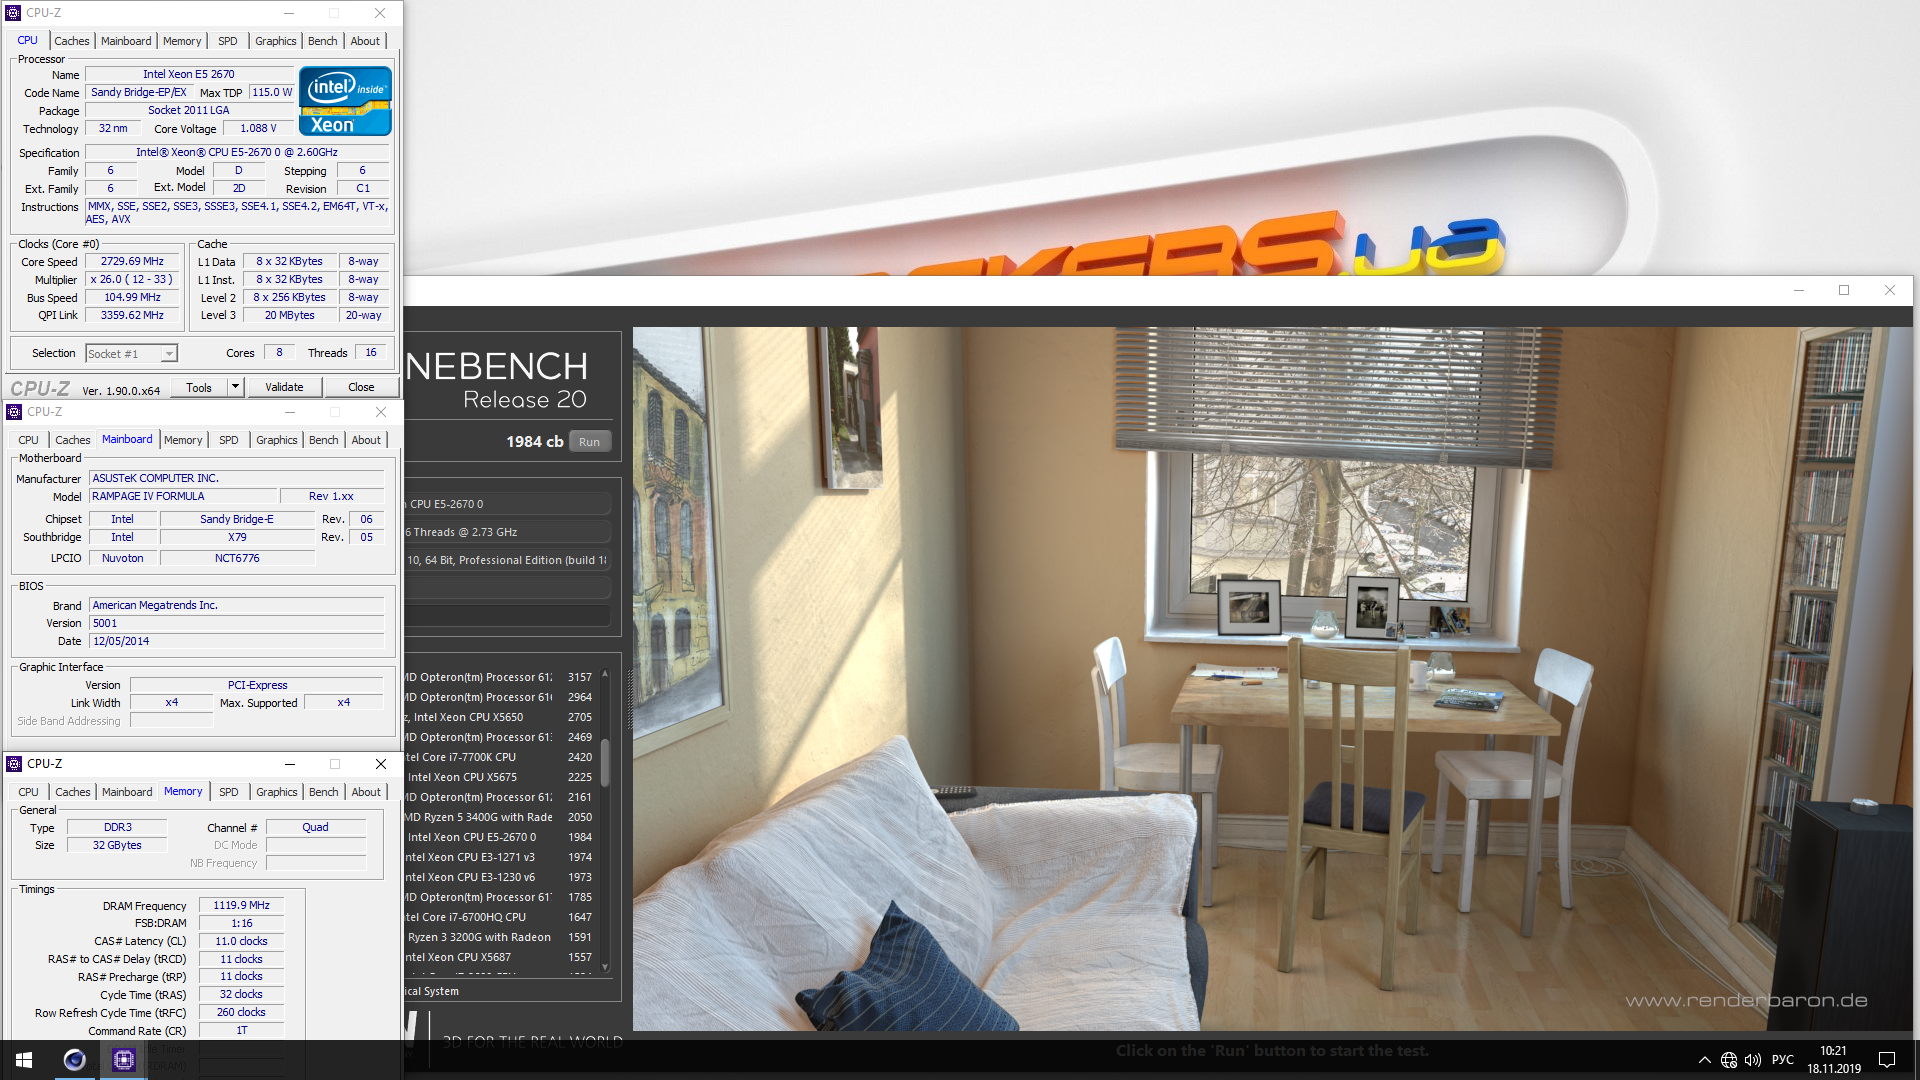The width and height of the screenshot is (1920, 1080).
Task: Open About tab in top CPU-Z window
Action: (x=365, y=41)
